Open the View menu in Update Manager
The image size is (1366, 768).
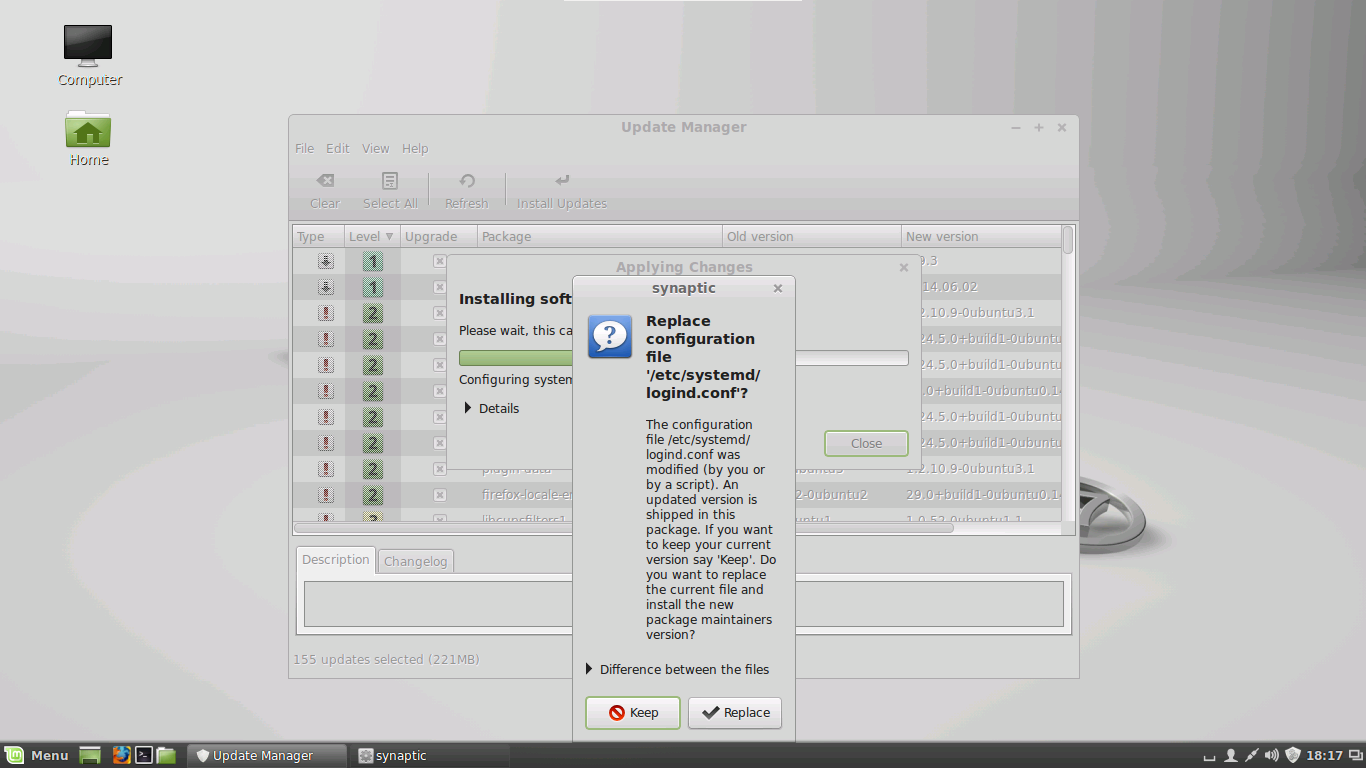[376, 148]
